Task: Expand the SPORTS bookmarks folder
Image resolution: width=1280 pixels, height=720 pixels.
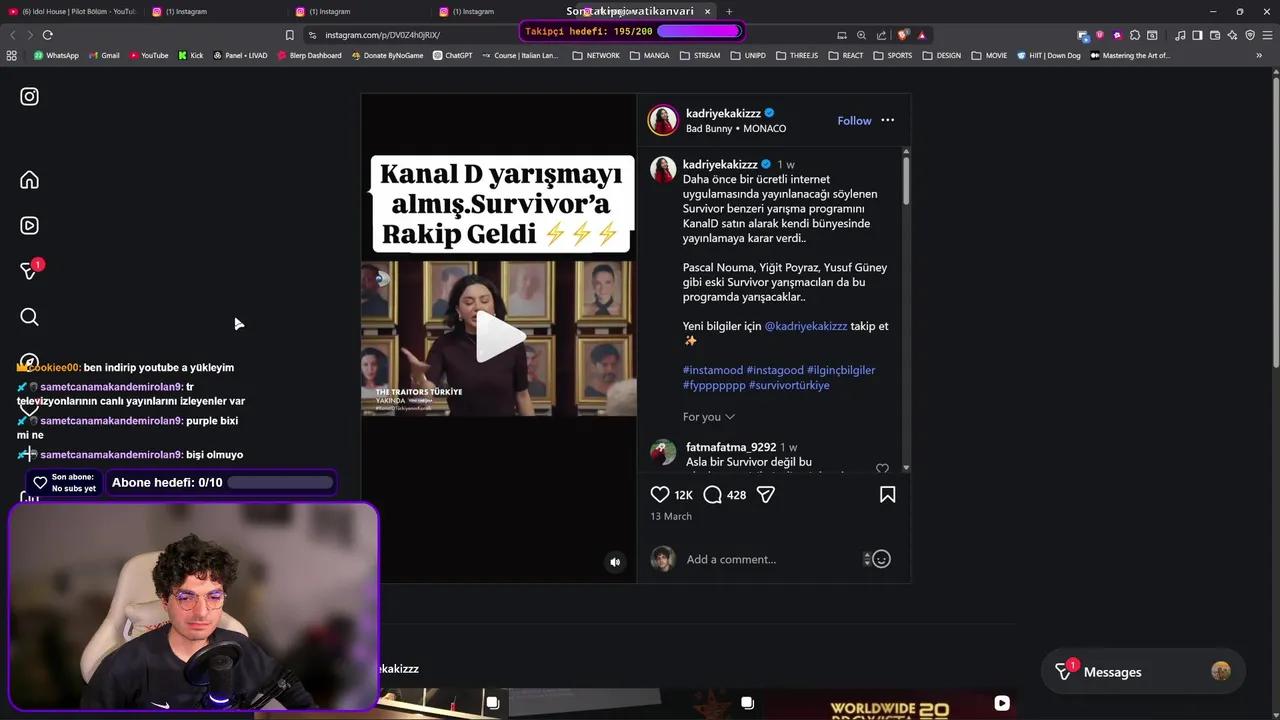Action: (x=893, y=56)
